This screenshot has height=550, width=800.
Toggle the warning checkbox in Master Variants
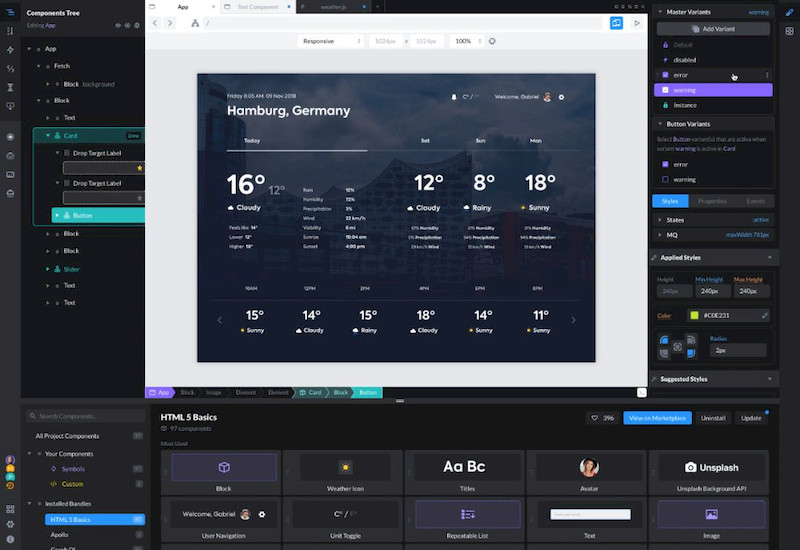pos(665,90)
